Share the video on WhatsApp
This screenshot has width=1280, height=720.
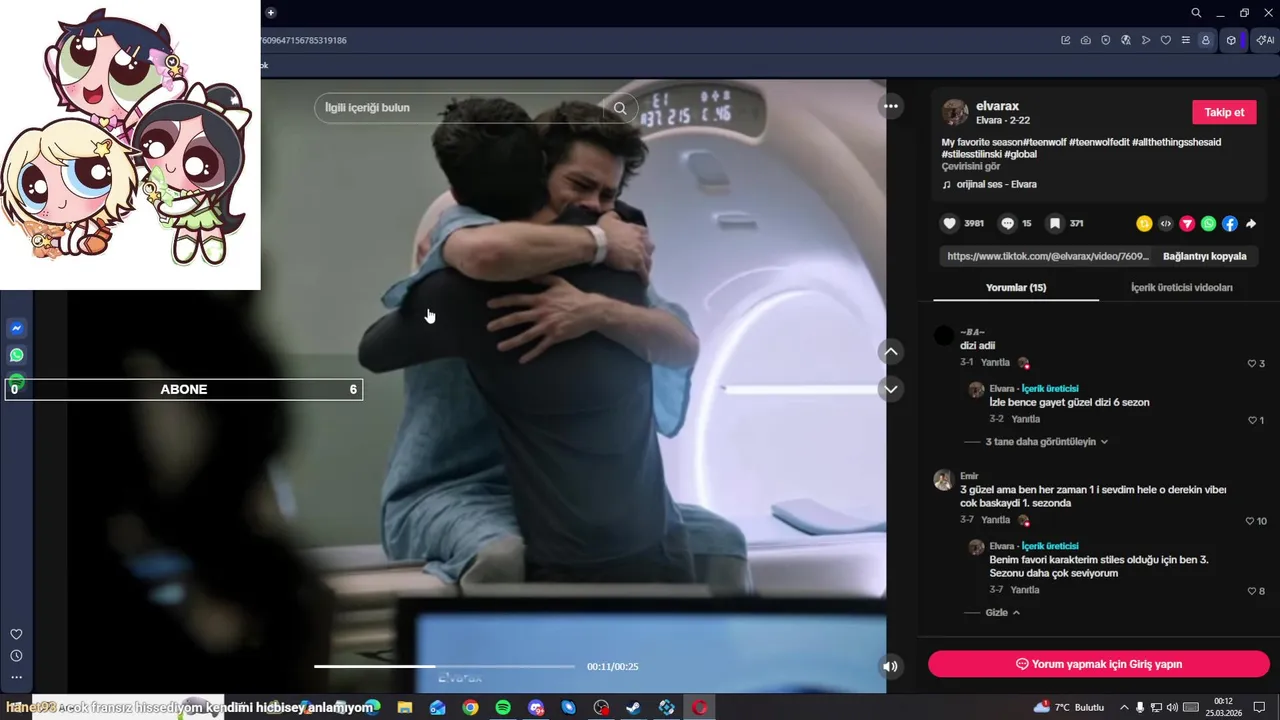(x=1209, y=224)
